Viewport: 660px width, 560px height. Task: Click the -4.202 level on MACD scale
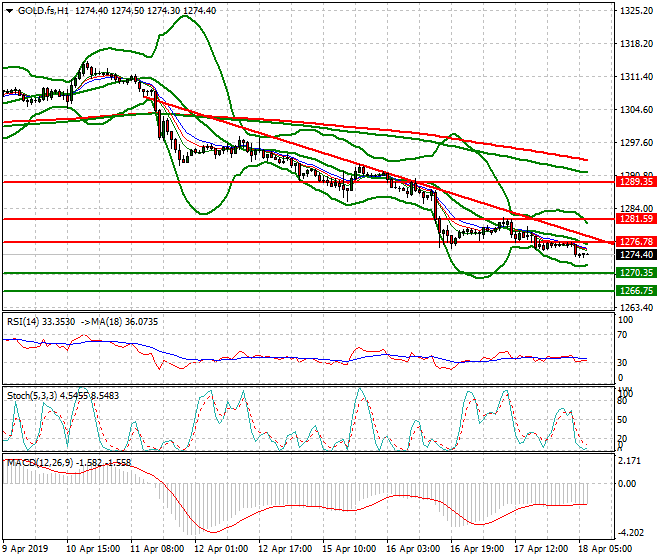click(632, 533)
